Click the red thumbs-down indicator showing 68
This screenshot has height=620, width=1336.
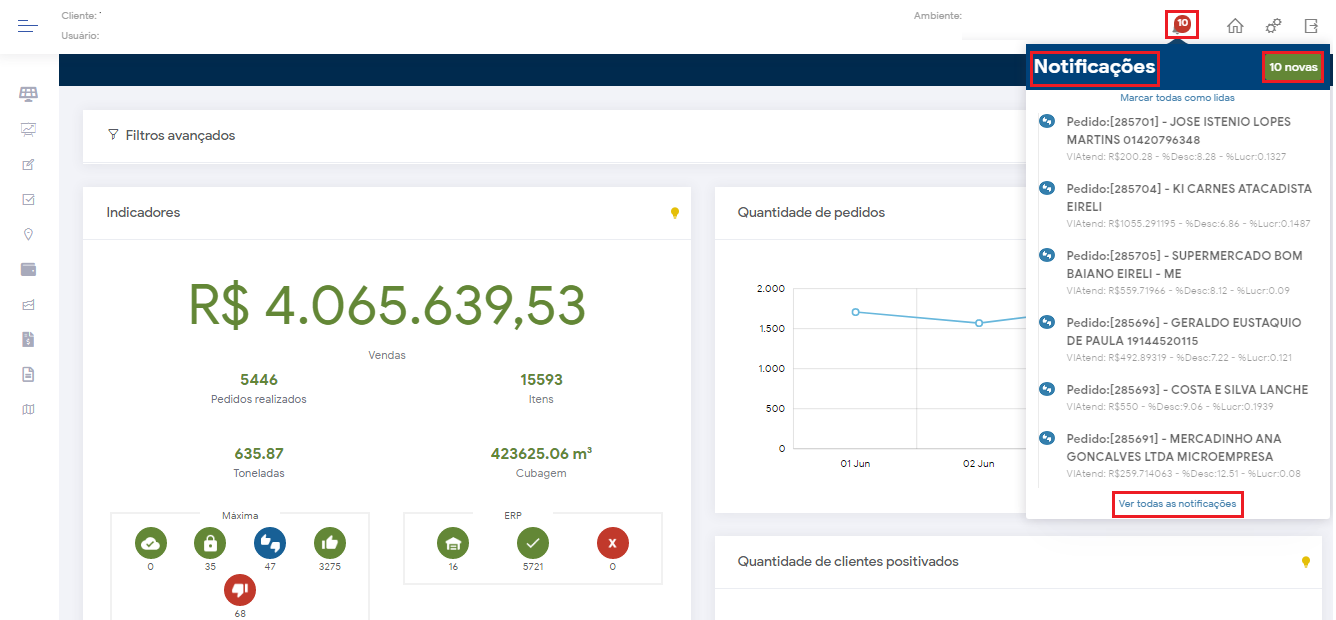[x=240, y=590]
